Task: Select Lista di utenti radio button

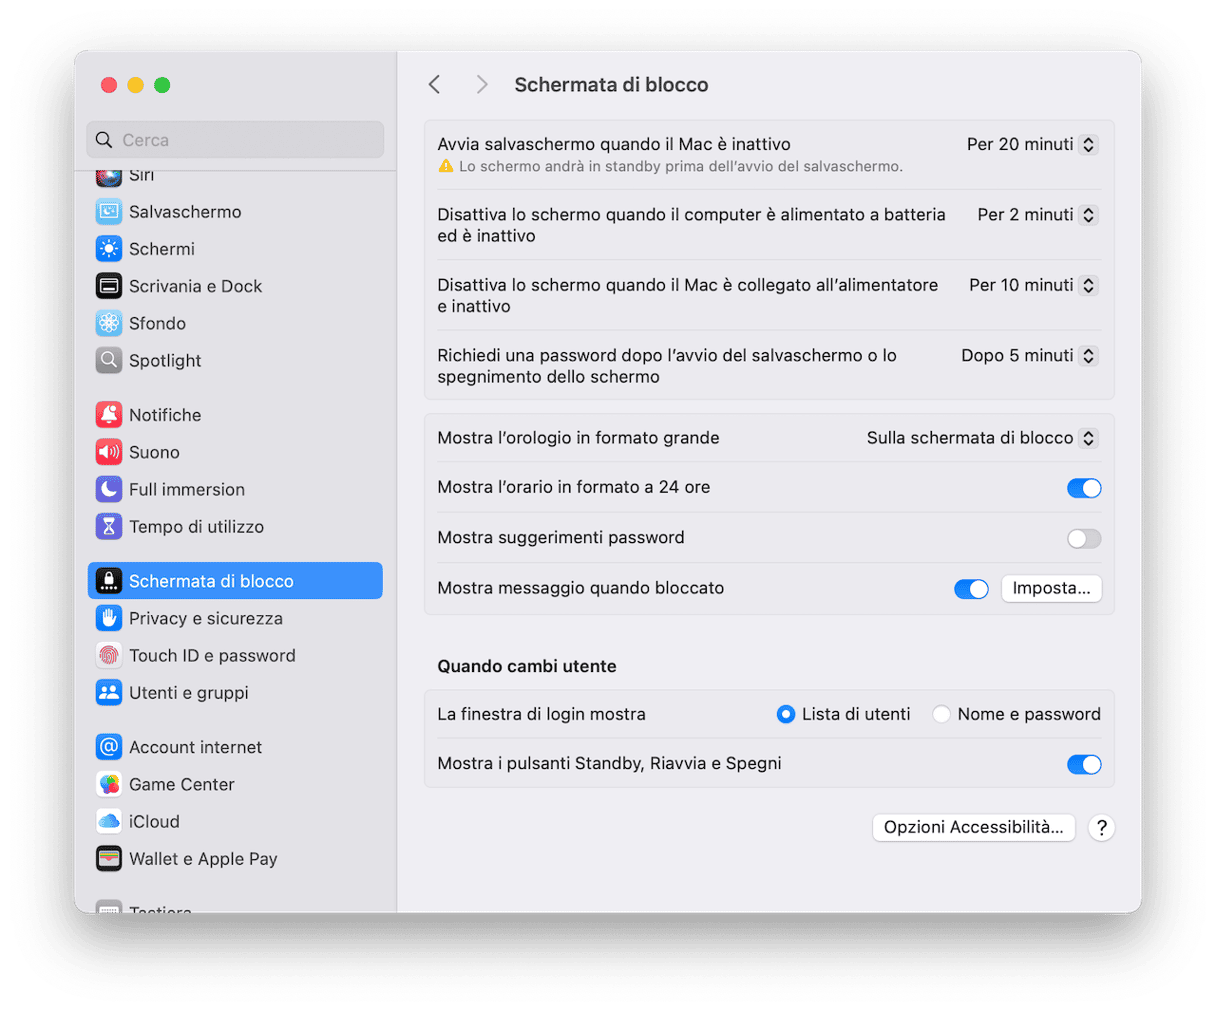Action: [786, 714]
